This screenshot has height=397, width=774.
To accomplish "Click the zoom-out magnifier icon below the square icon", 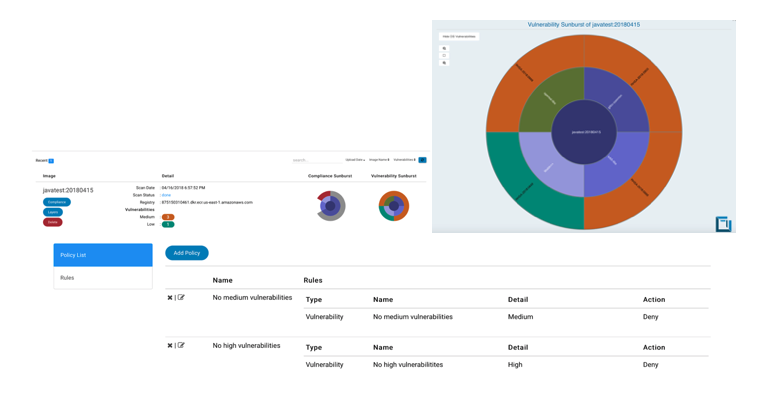I will 444,63.
